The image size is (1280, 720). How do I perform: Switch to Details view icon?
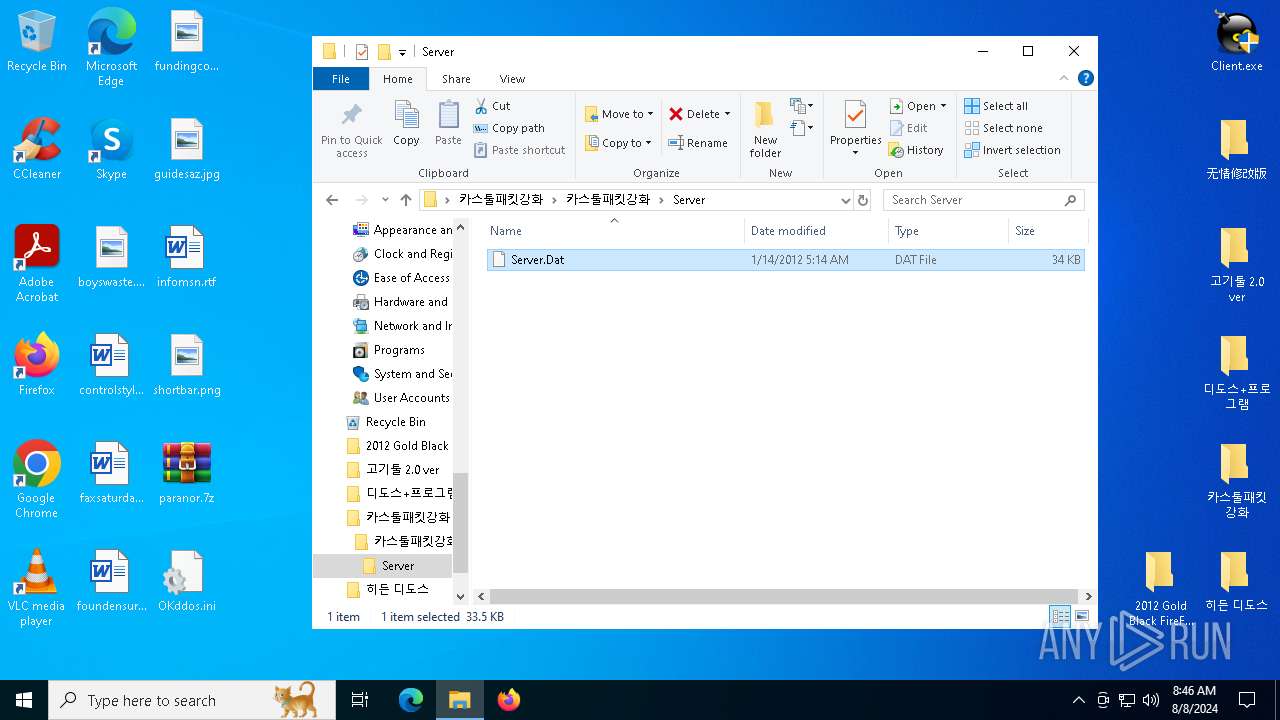(x=1060, y=617)
